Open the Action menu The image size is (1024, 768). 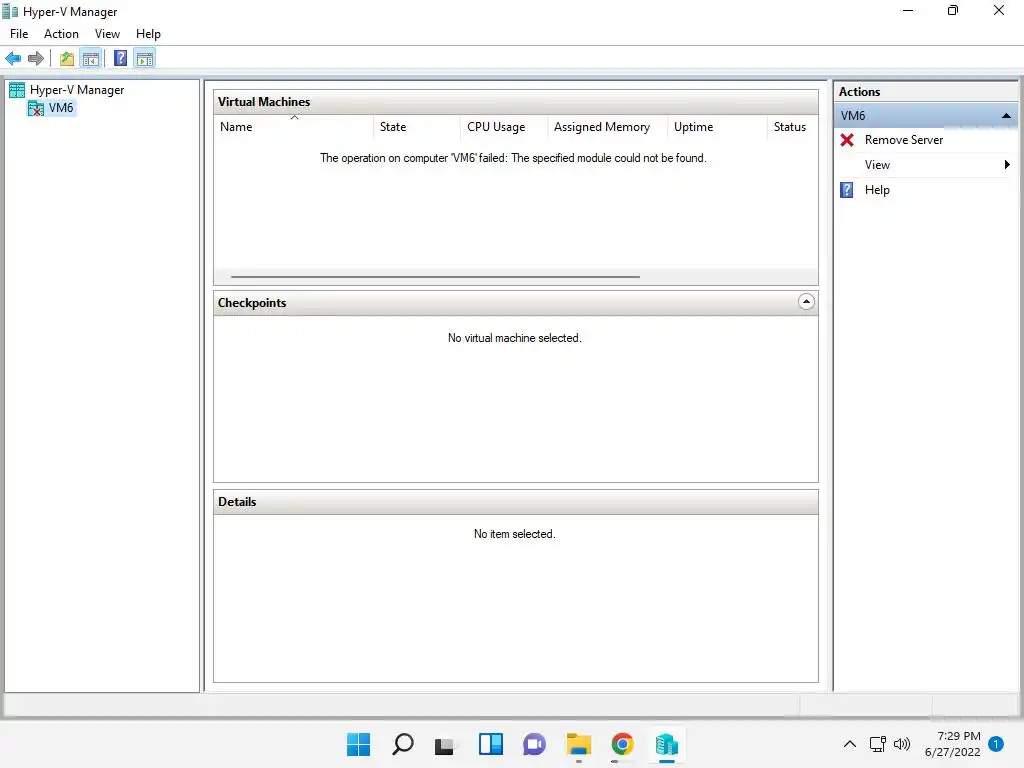click(x=61, y=34)
